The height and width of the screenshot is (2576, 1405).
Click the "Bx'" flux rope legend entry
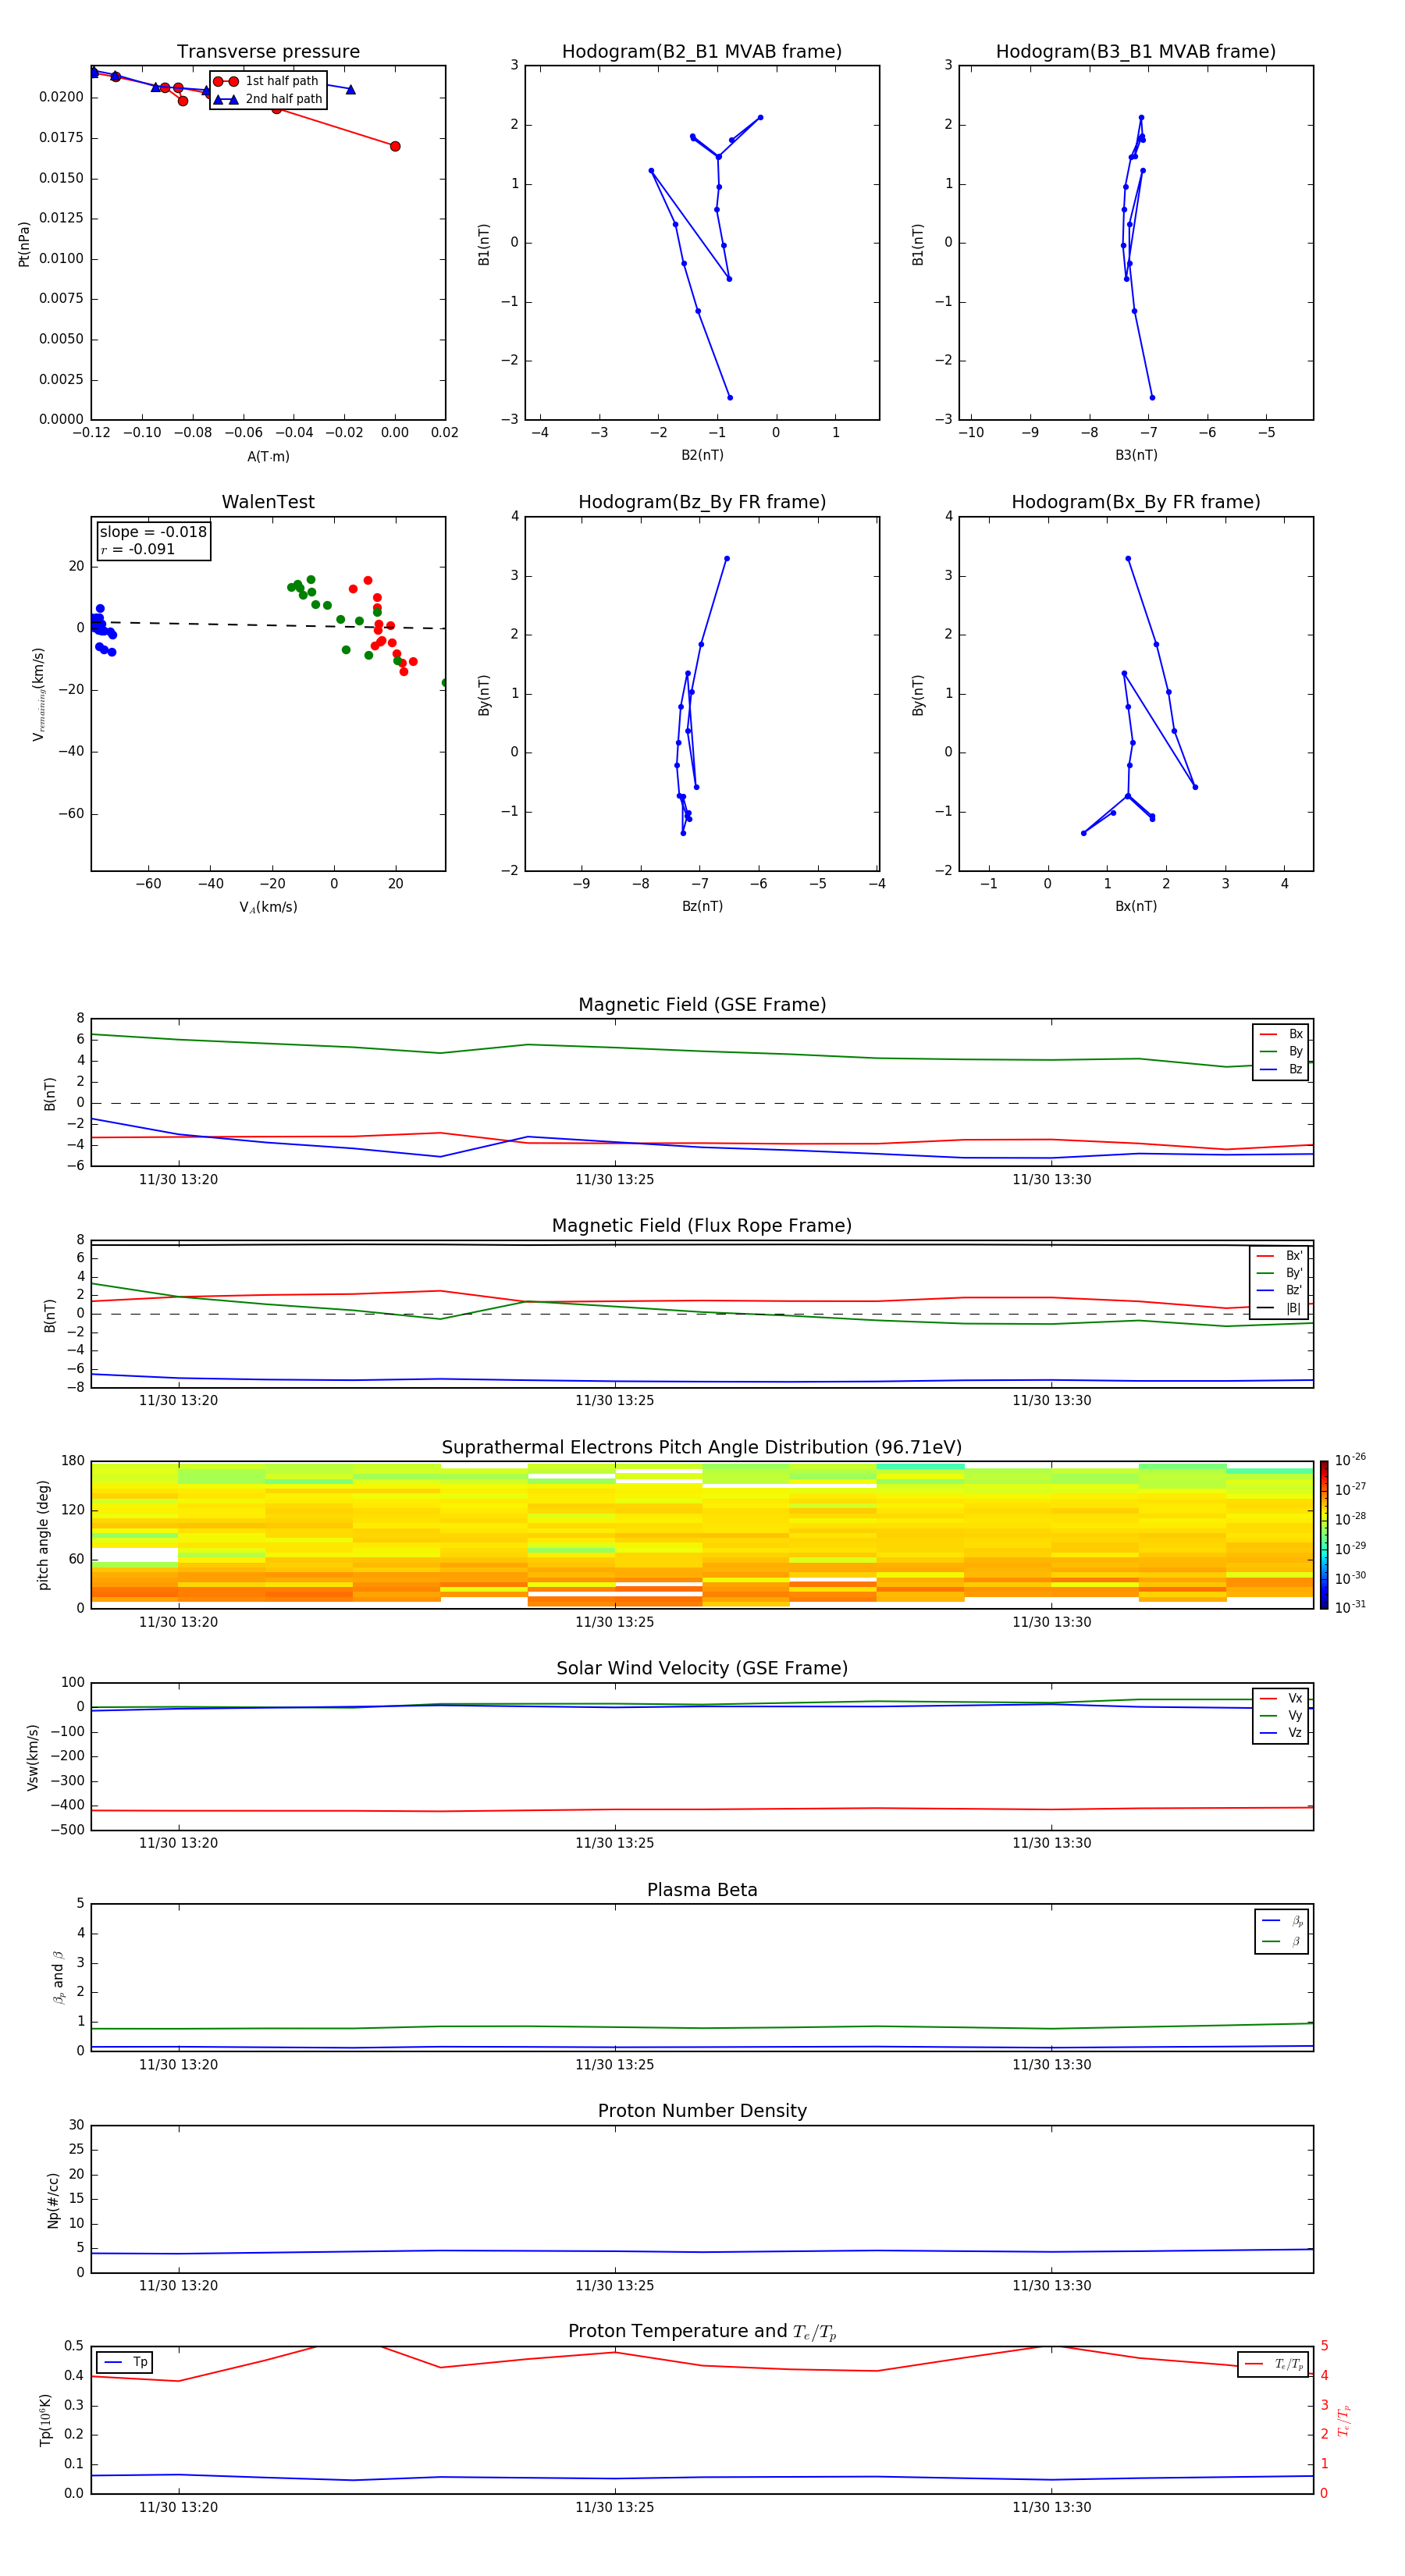tap(1280, 1256)
